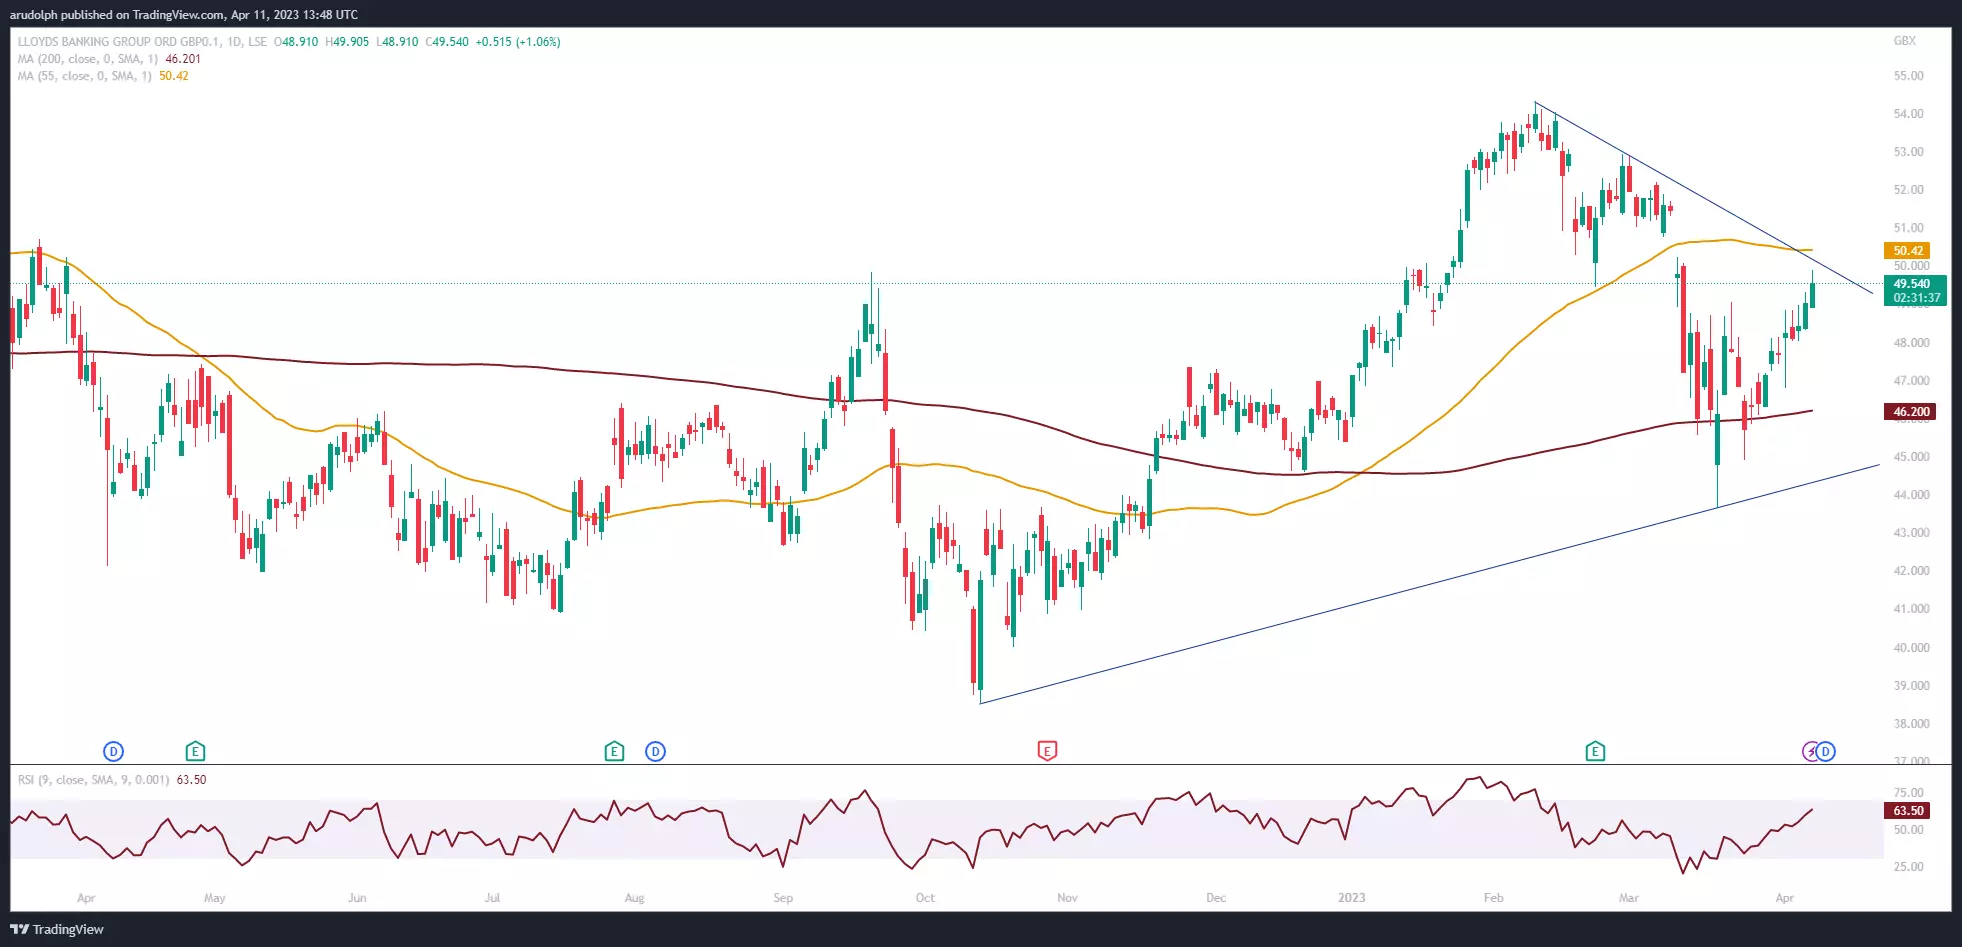The height and width of the screenshot is (947, 1962).
Task: Click the lightning bolt event marker near April 2023
Action: pyautogui.click(x=1811, y=751)
